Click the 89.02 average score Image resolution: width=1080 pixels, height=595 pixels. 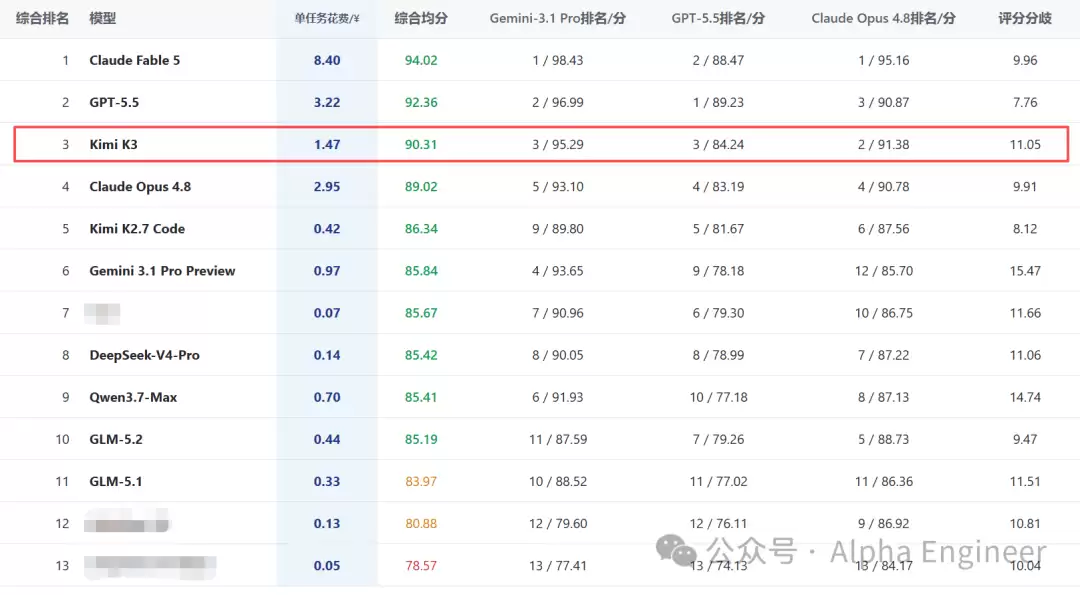tap(421, 187)
